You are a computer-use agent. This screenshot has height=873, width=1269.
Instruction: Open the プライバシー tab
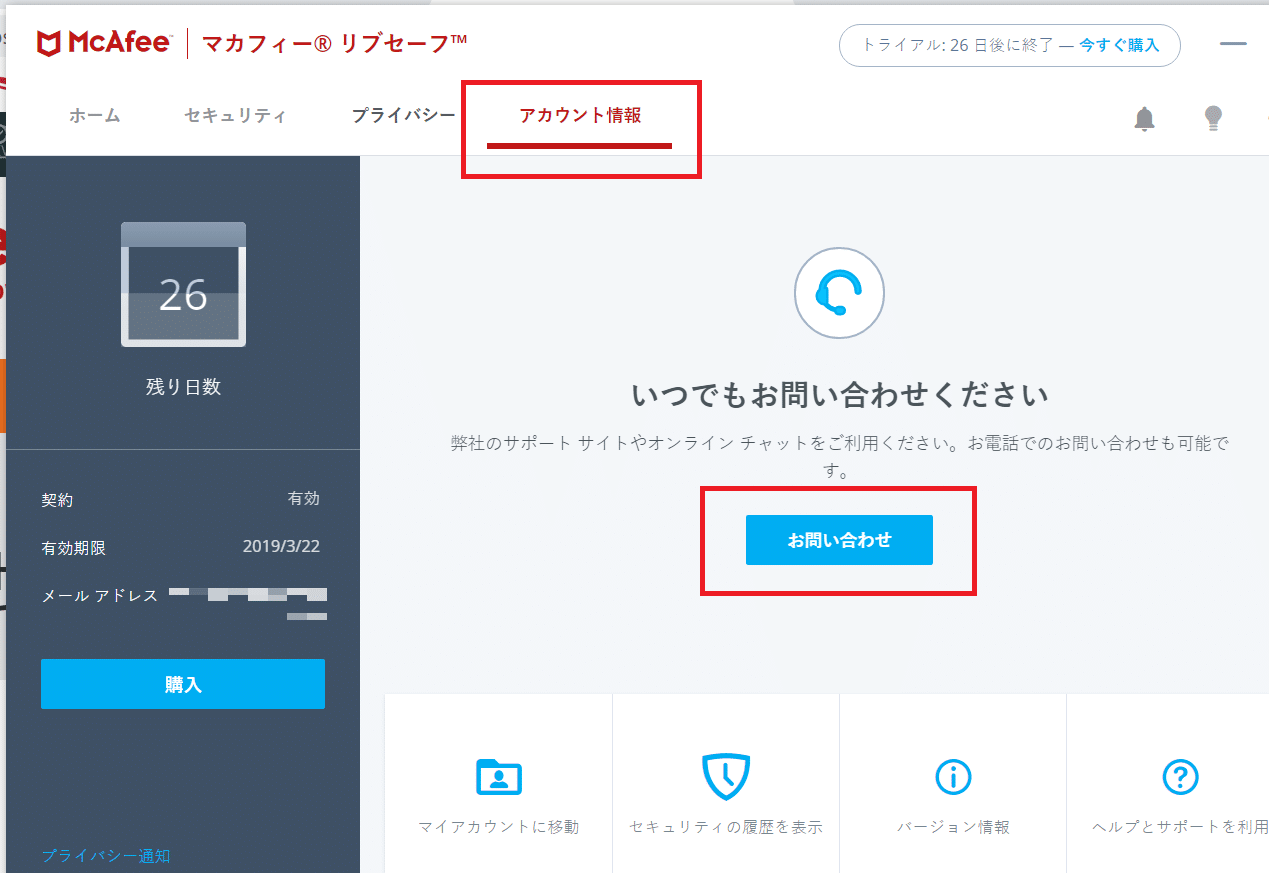tap(403, 116)
